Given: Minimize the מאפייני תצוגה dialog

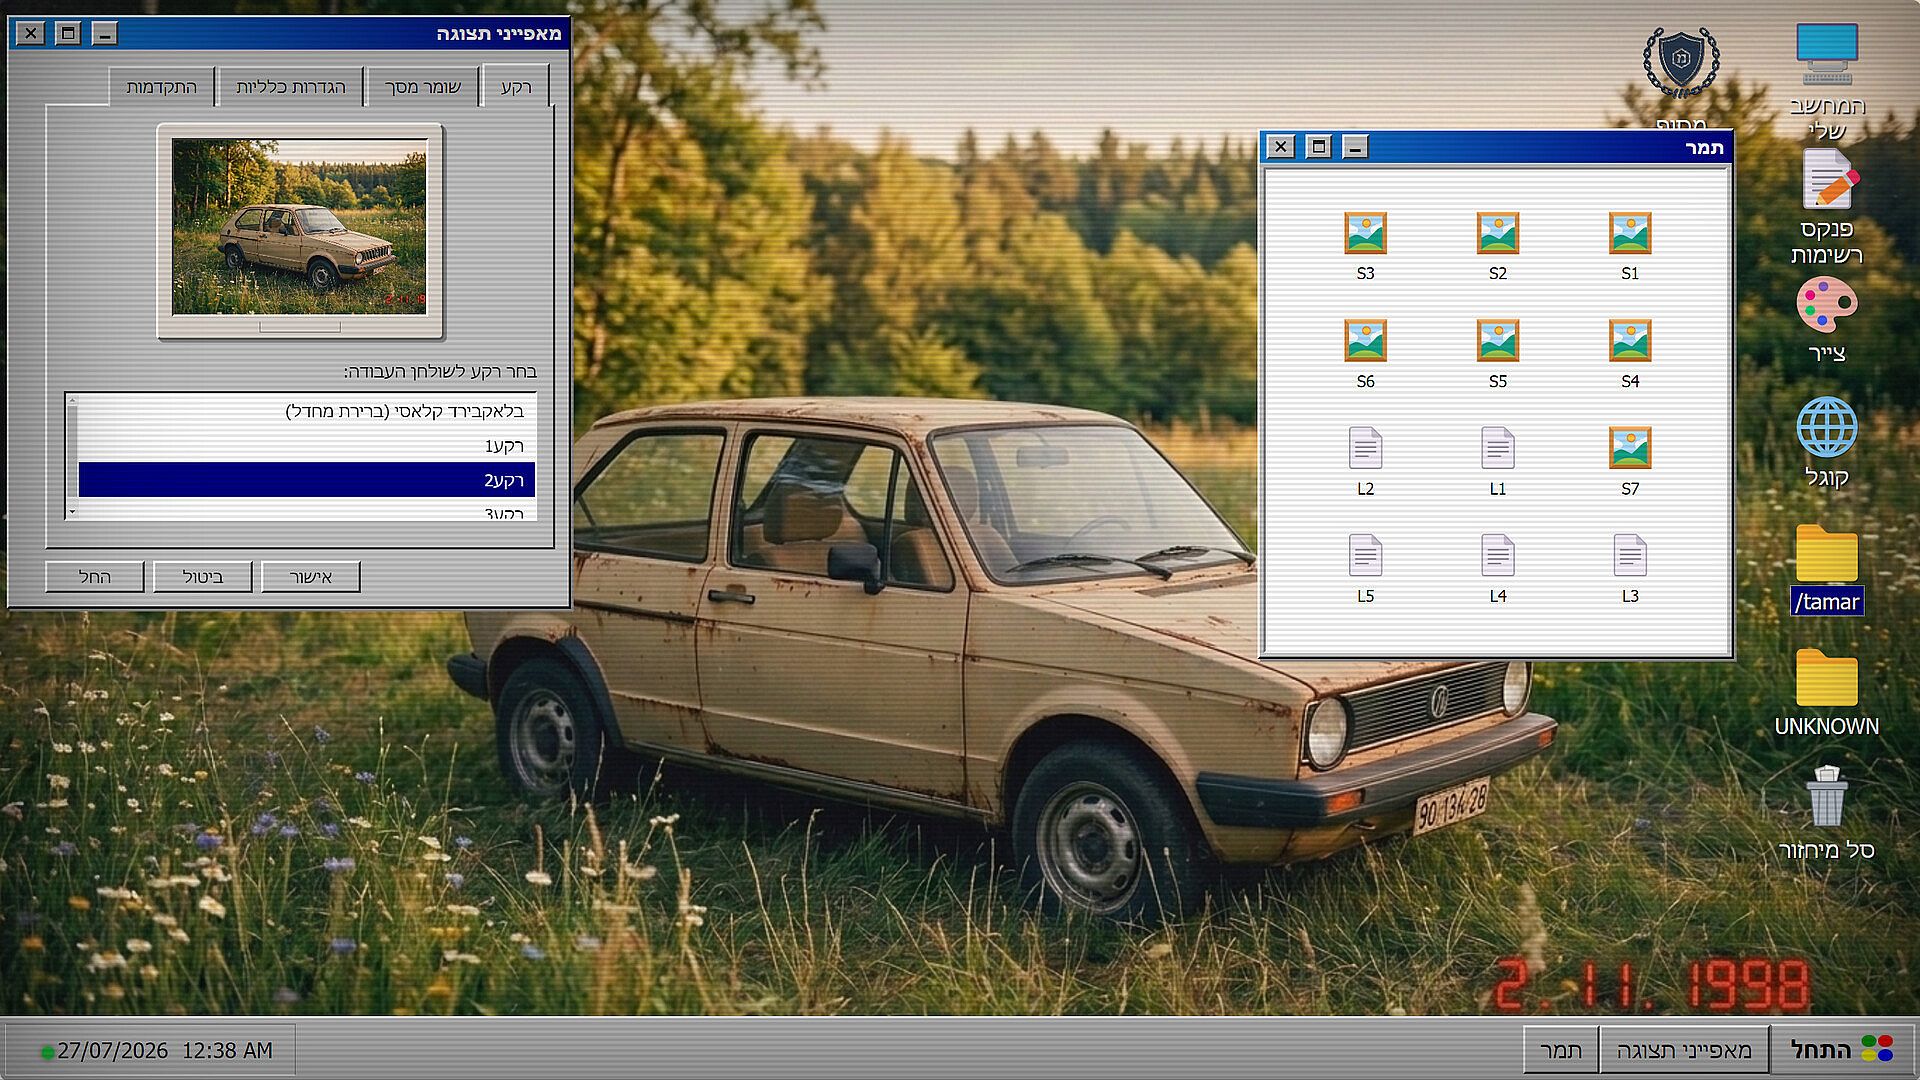Looking at the screenshot, I should coord(105,33).
